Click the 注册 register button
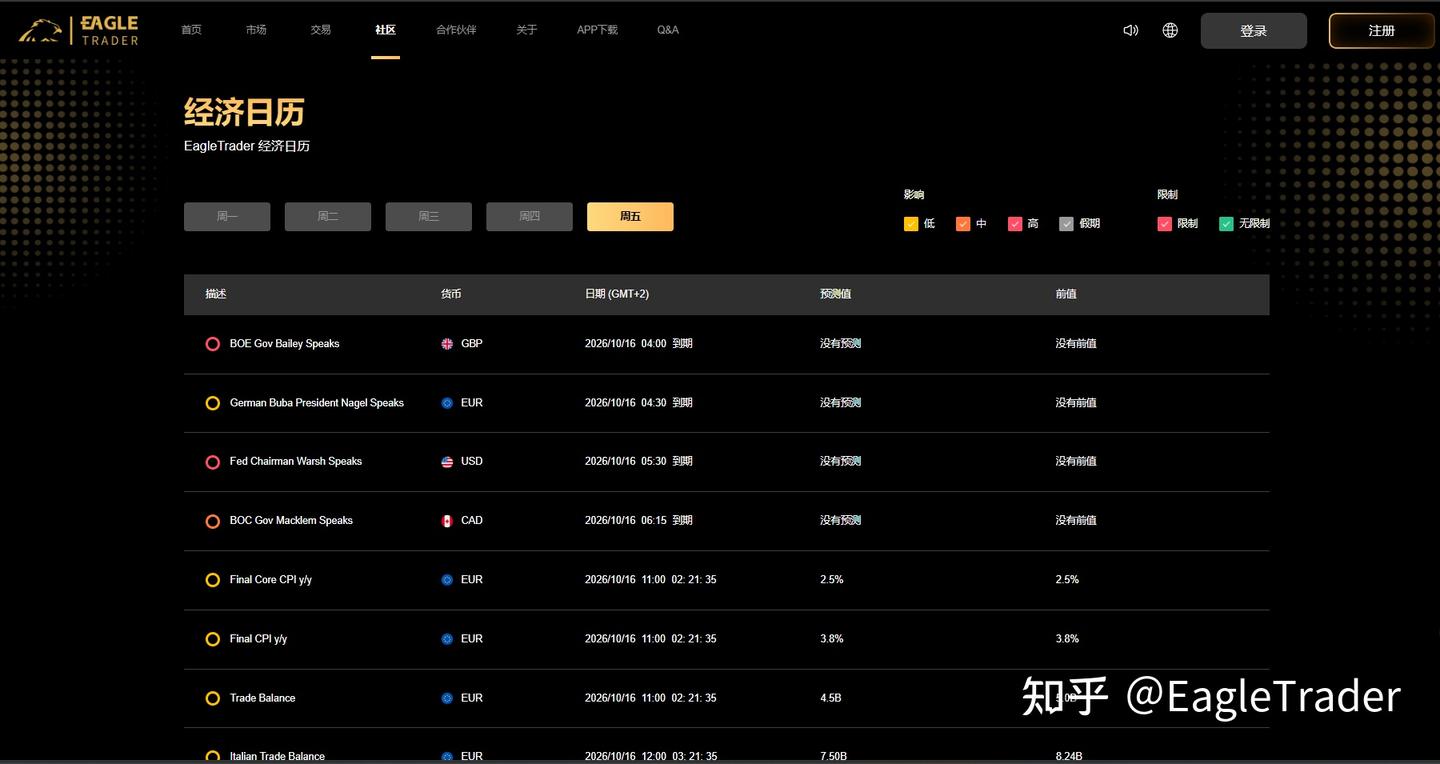 tap(1382, 31)
